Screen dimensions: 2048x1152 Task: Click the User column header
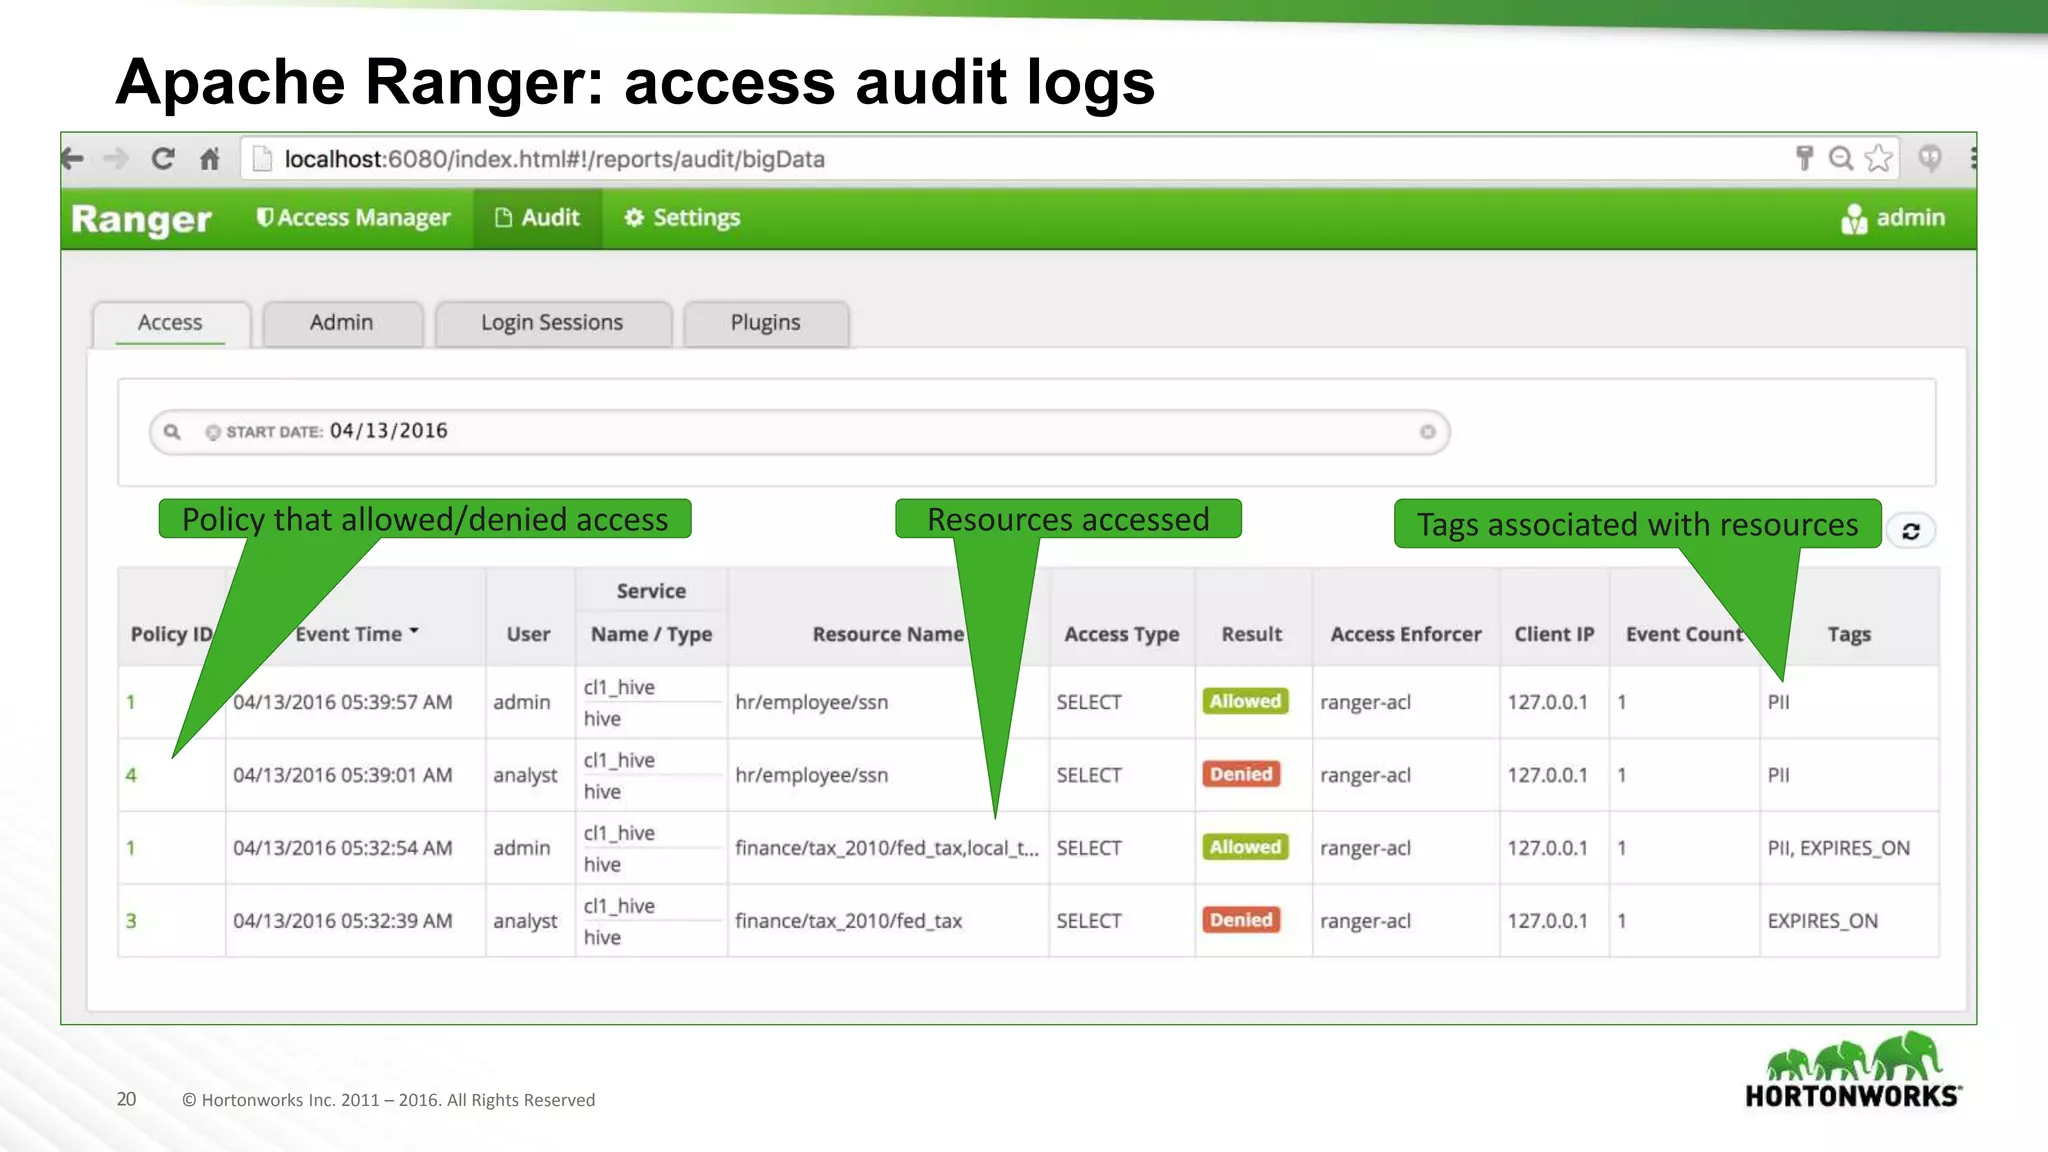pos(528,634)
